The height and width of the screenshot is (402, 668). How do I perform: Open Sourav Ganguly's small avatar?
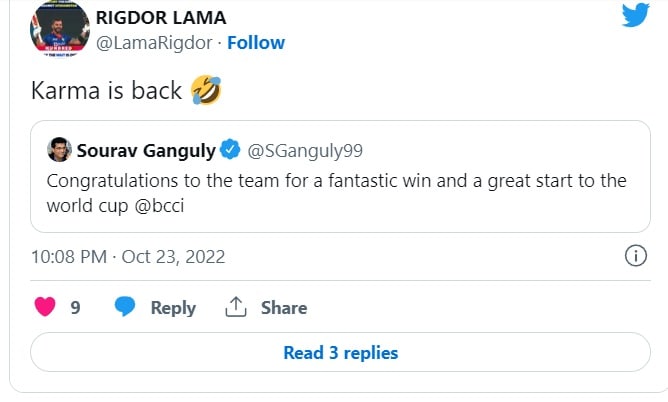click(58, 150)
